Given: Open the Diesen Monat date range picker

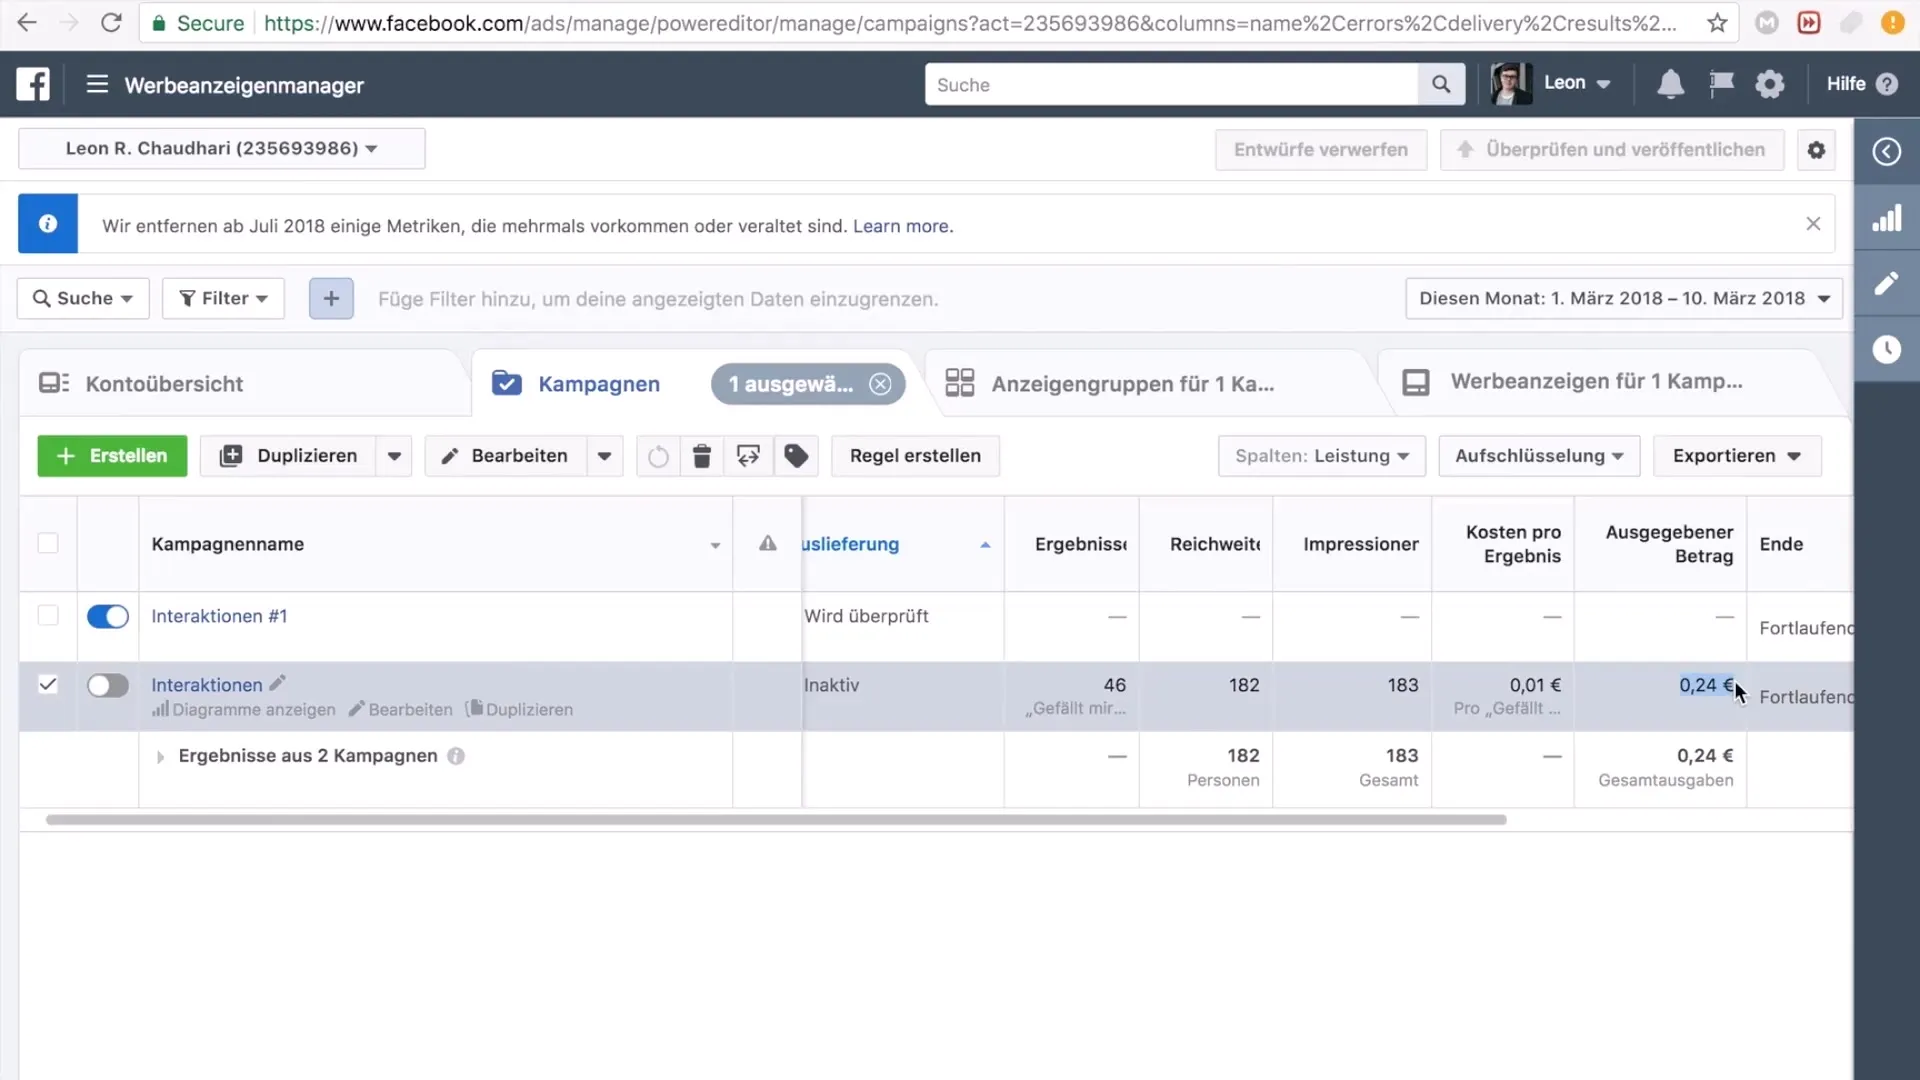Looking at the screenshot, I should coord(1623,298).
